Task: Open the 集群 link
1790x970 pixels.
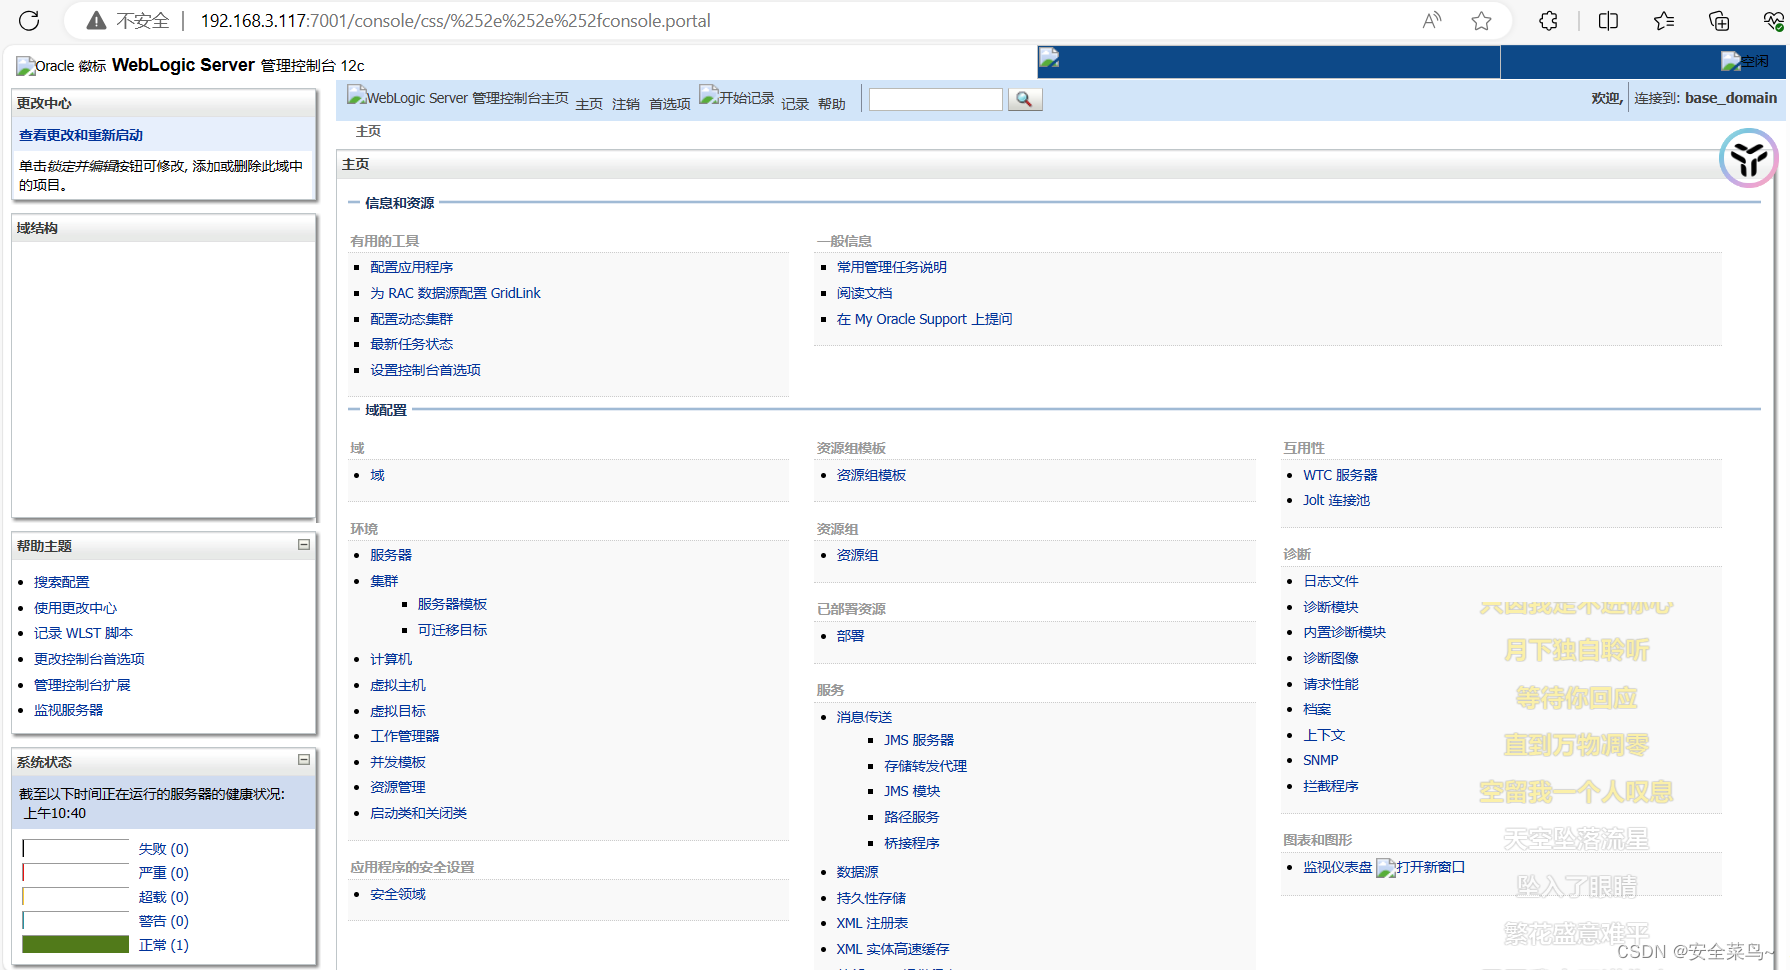Action: tap(384, 581)
